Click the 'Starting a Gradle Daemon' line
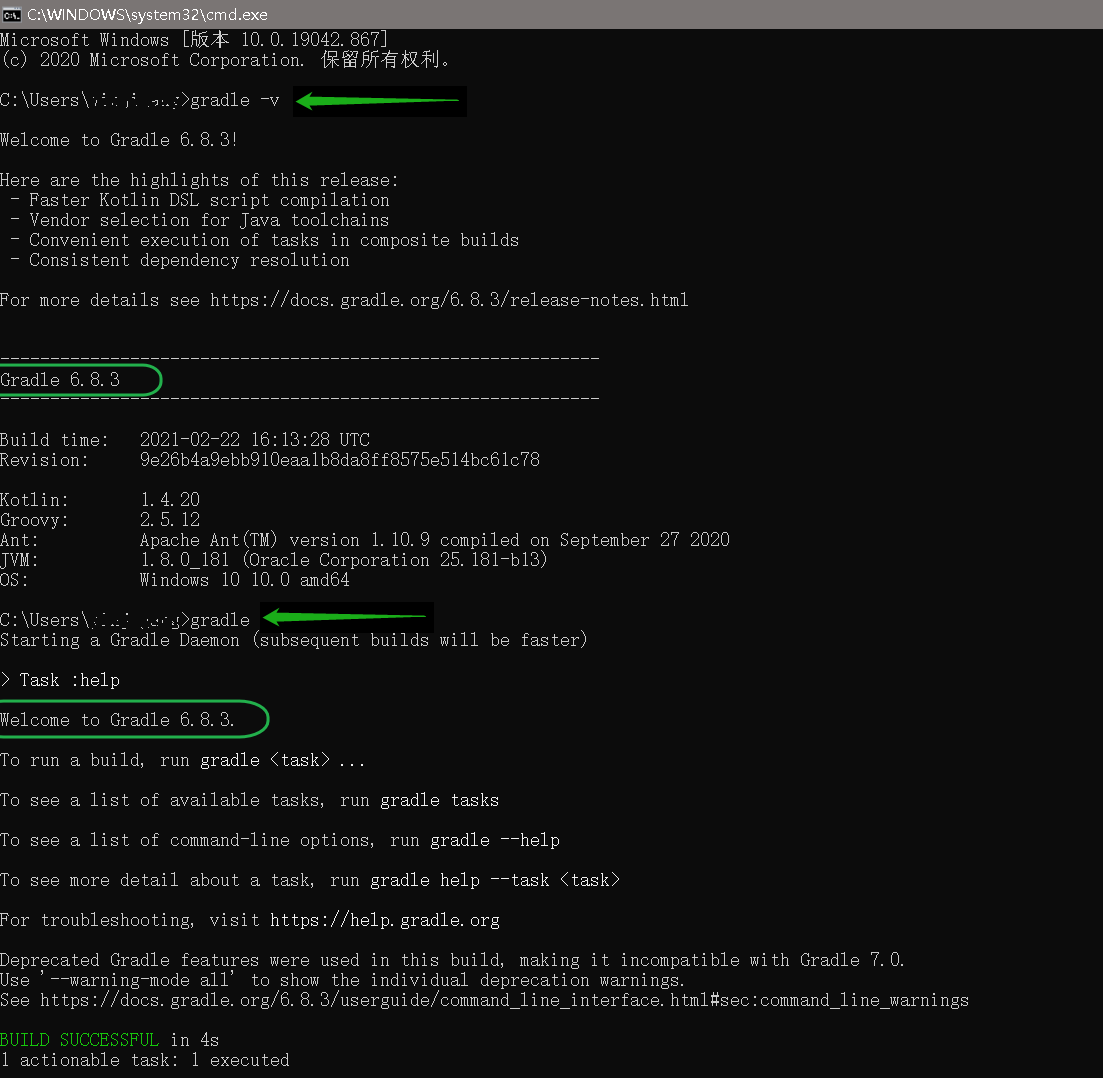1103x1078 pixels. (293, 640)
